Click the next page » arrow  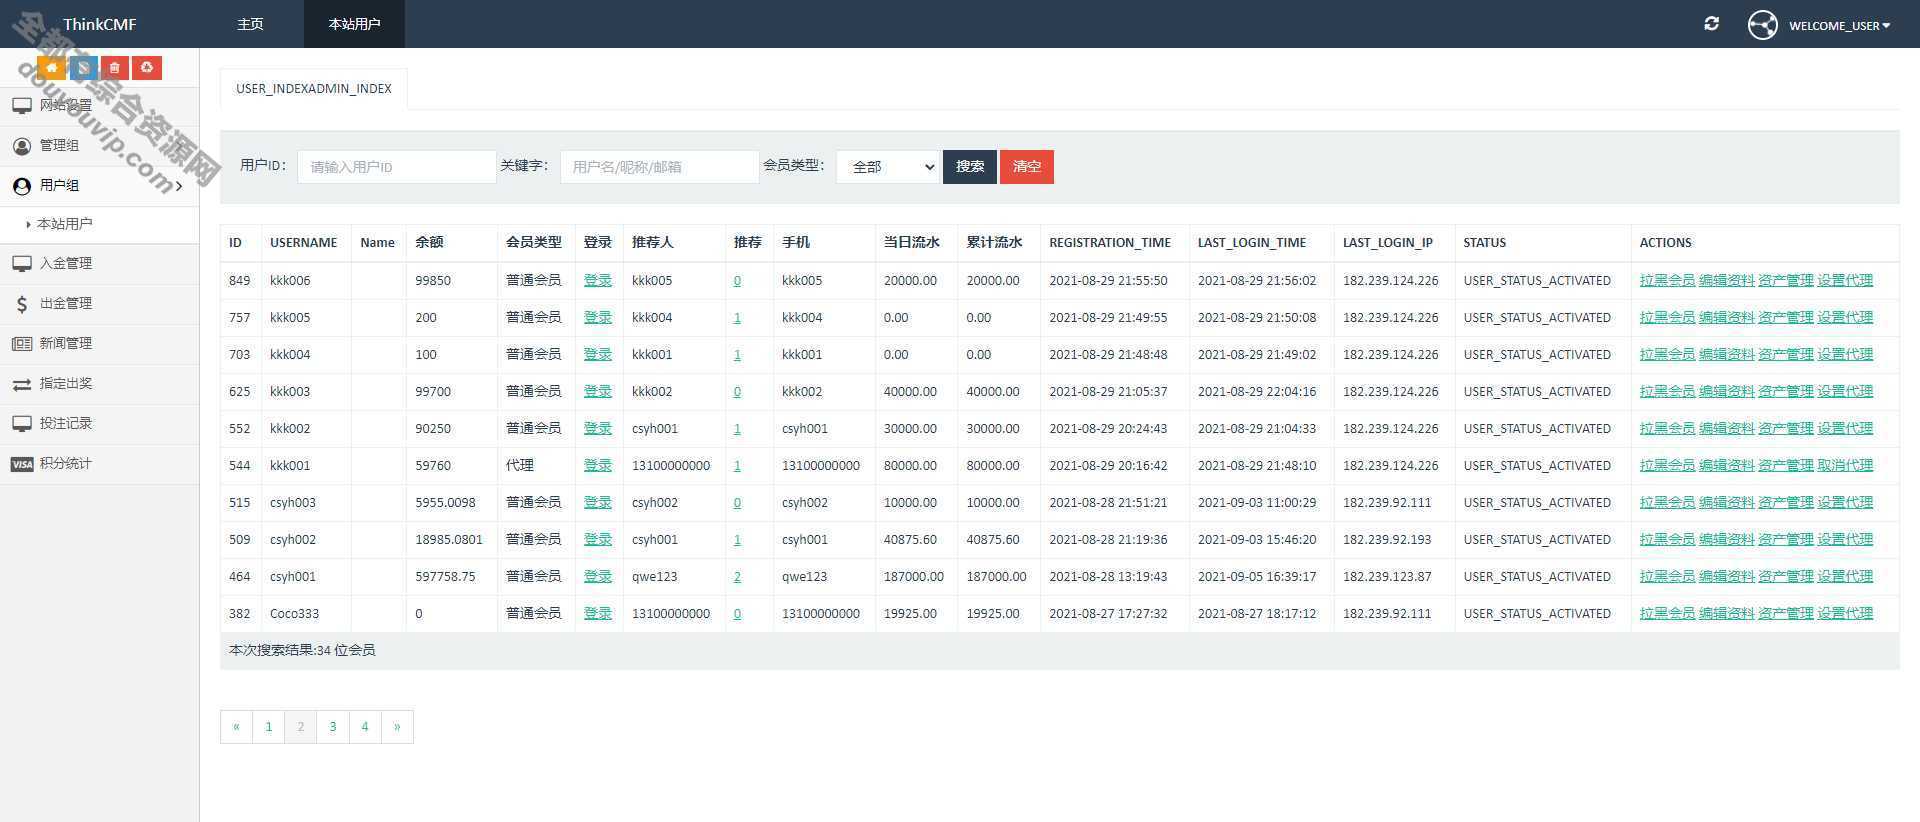point(397,727)
